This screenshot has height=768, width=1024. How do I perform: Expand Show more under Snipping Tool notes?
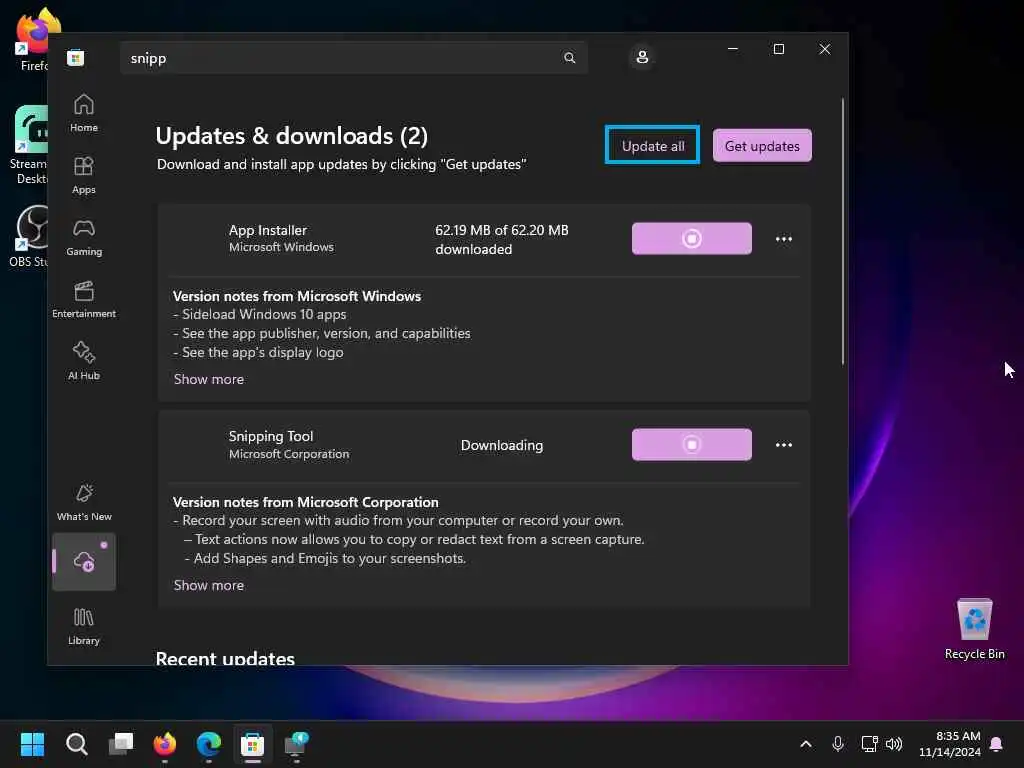click(x=208, y=586)
